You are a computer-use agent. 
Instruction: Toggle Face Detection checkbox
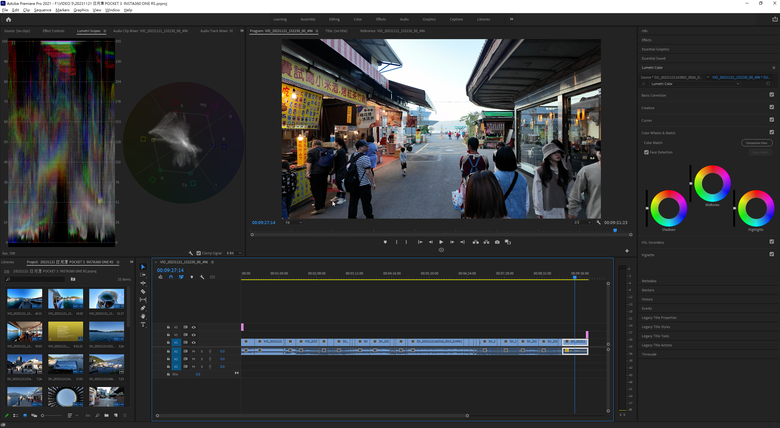click(646, 152)
